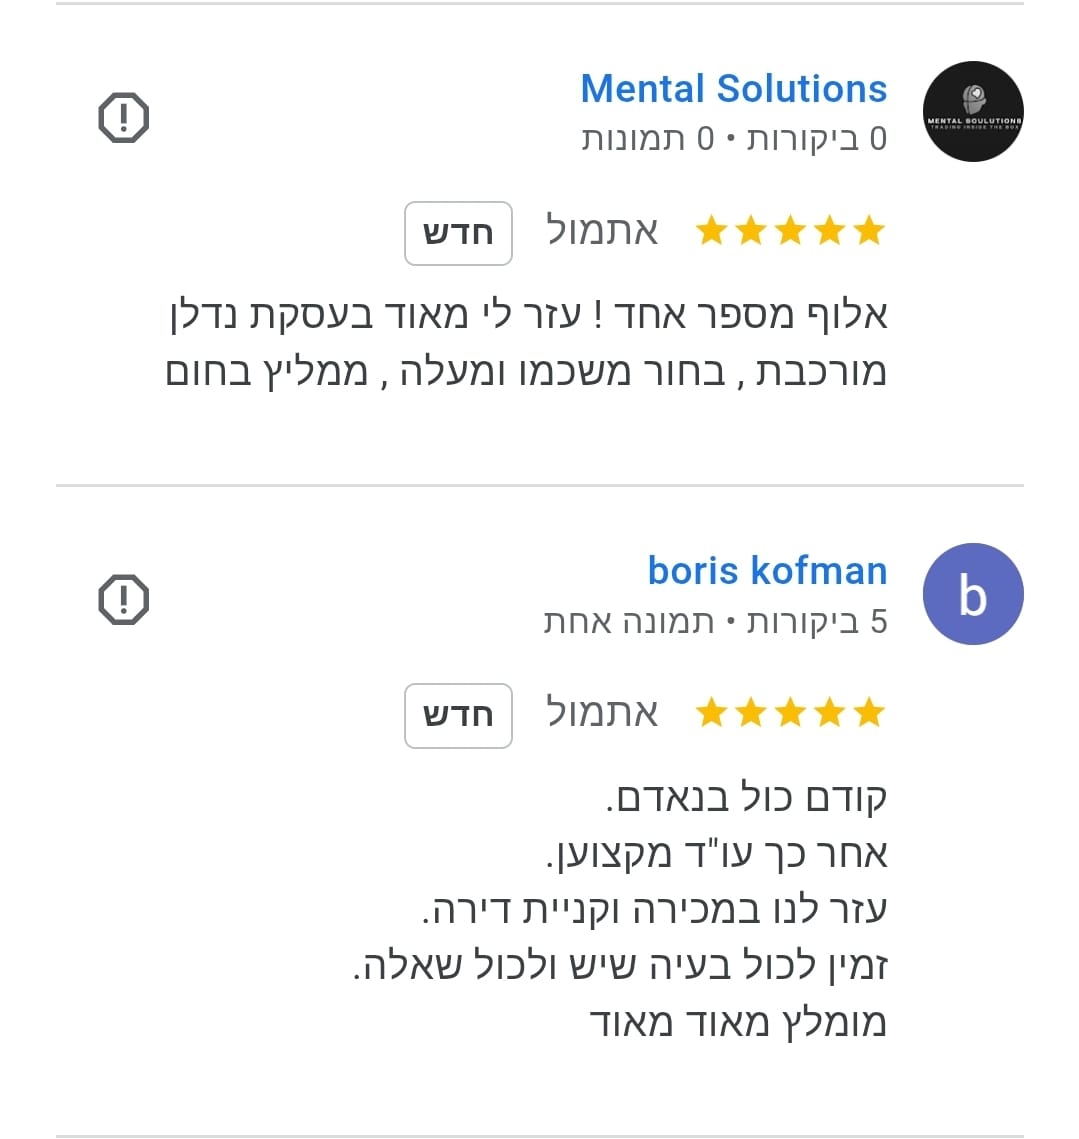Open the Mental Solutions reviewer name link
The height and width of the screenshot is (1139, 1079).
[733, 89]
